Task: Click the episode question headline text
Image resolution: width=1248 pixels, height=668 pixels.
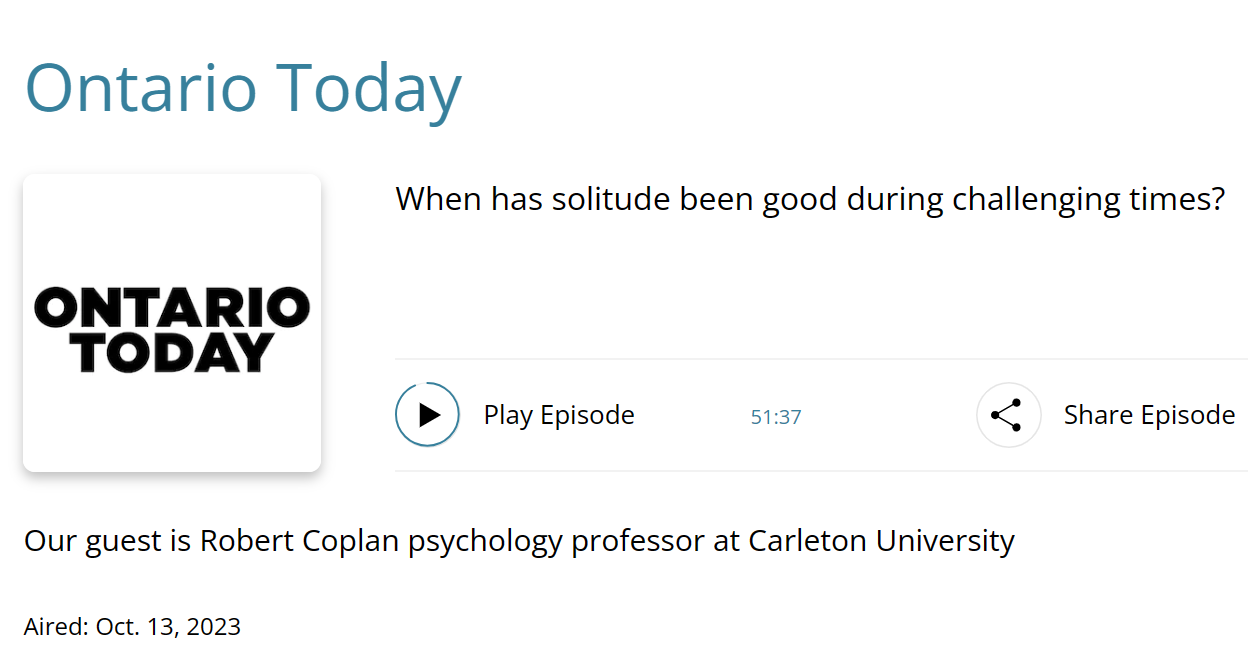Action: [810, 198]
